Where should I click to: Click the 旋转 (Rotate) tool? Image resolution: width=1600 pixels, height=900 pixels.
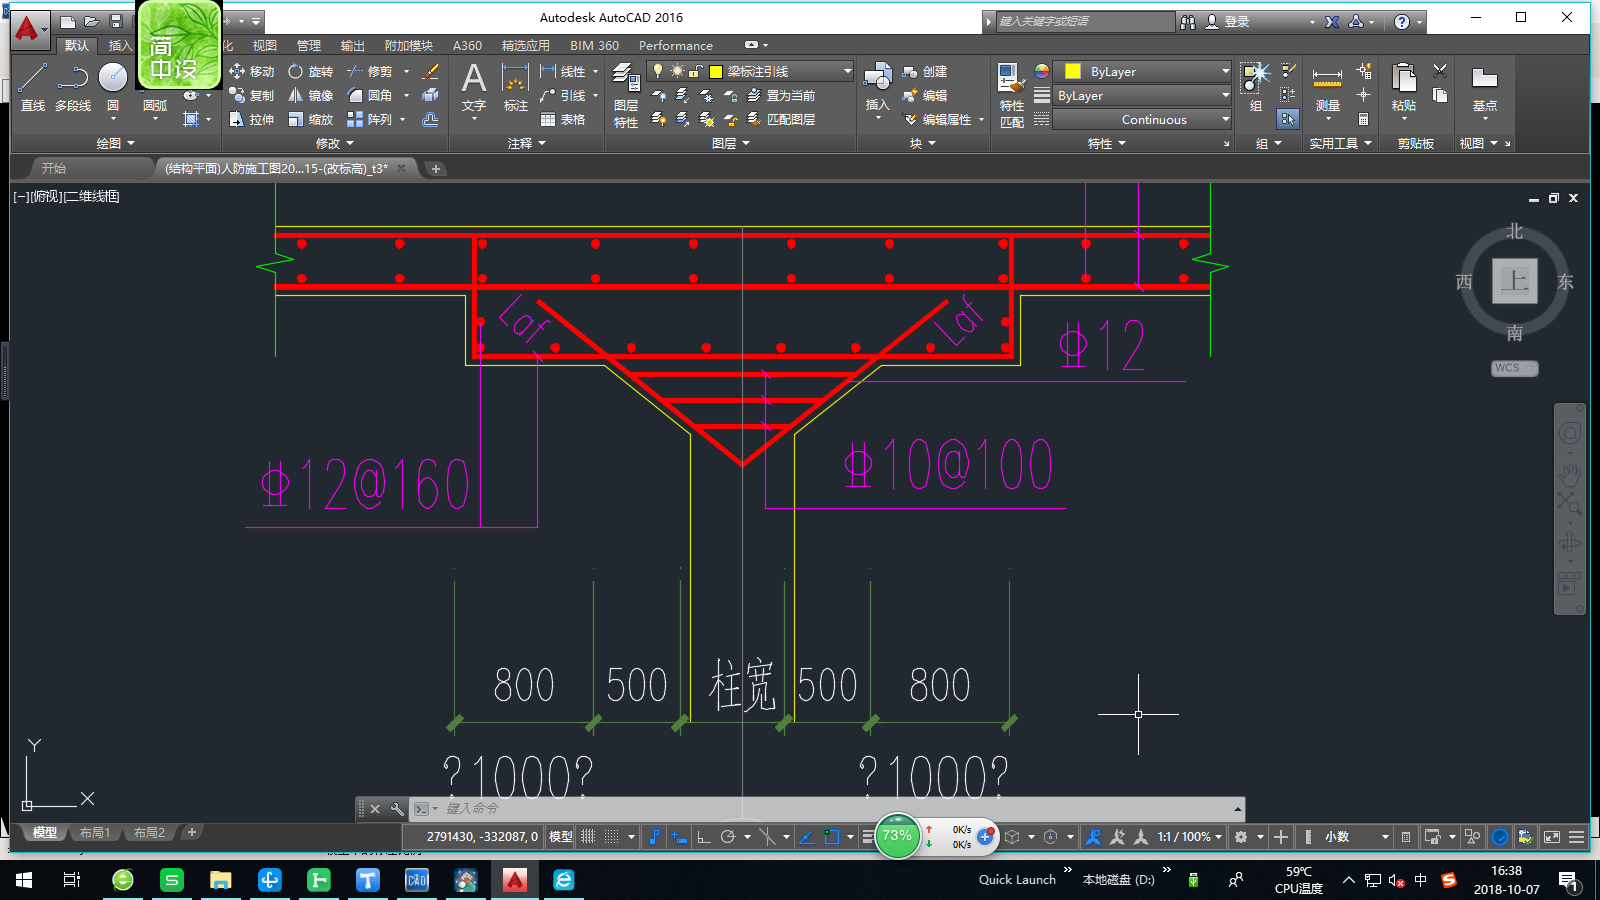310,71
